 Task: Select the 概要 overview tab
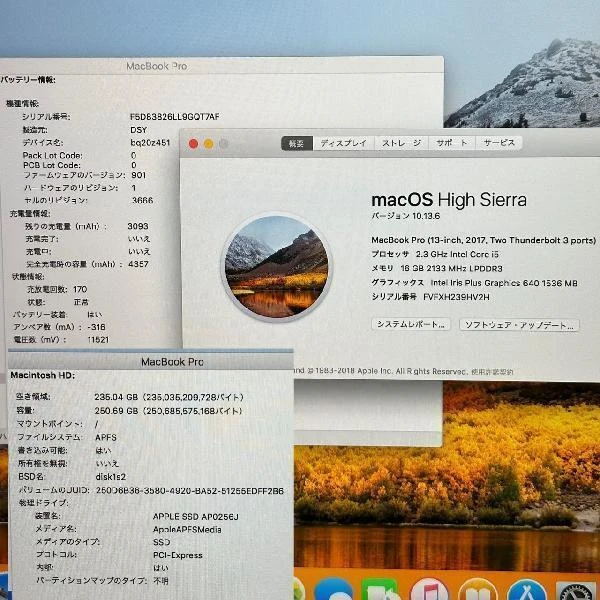[x=297, y=143]
